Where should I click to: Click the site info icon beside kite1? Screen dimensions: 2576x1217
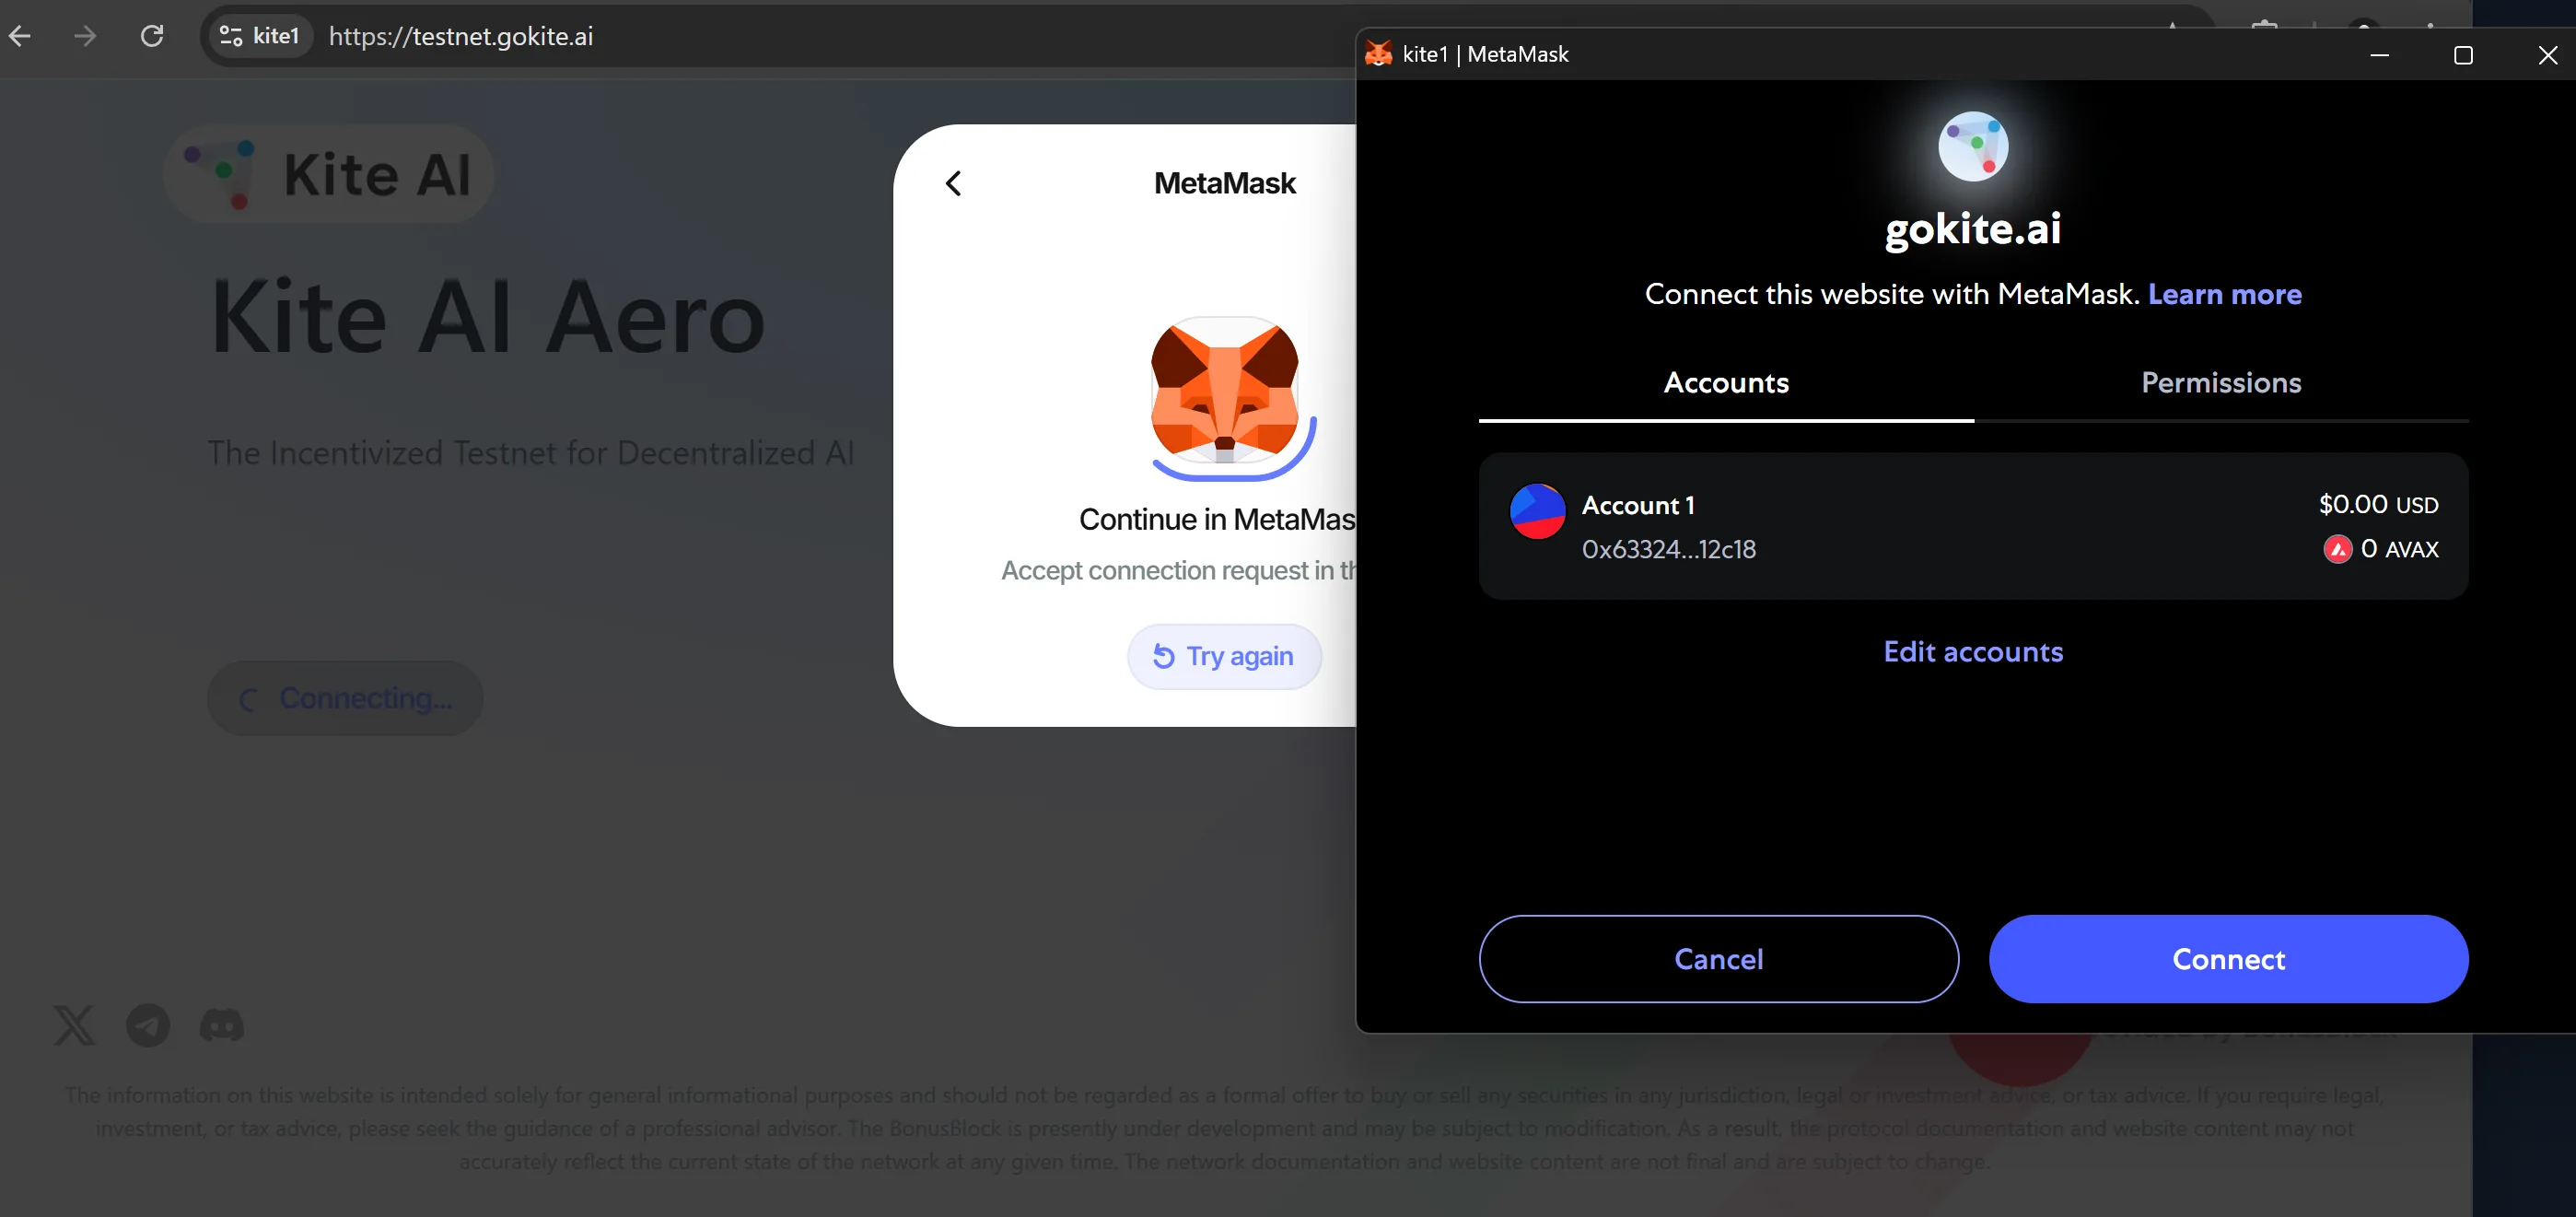click(x=231, y=36)
